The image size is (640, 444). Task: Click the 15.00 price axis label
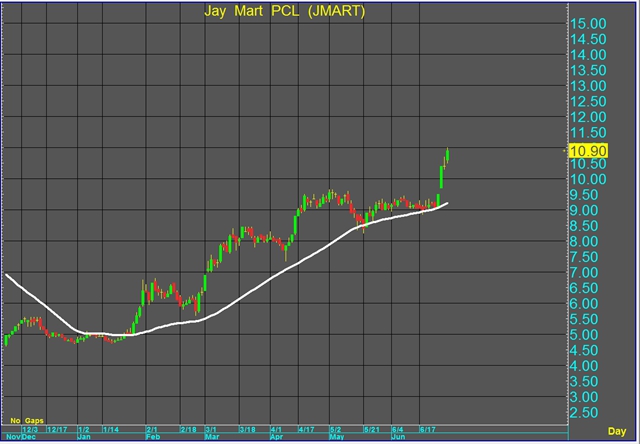click(588, 24)
